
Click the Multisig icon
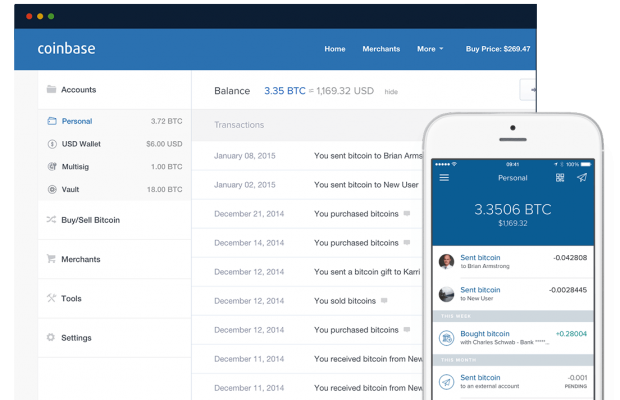[52, 166]
